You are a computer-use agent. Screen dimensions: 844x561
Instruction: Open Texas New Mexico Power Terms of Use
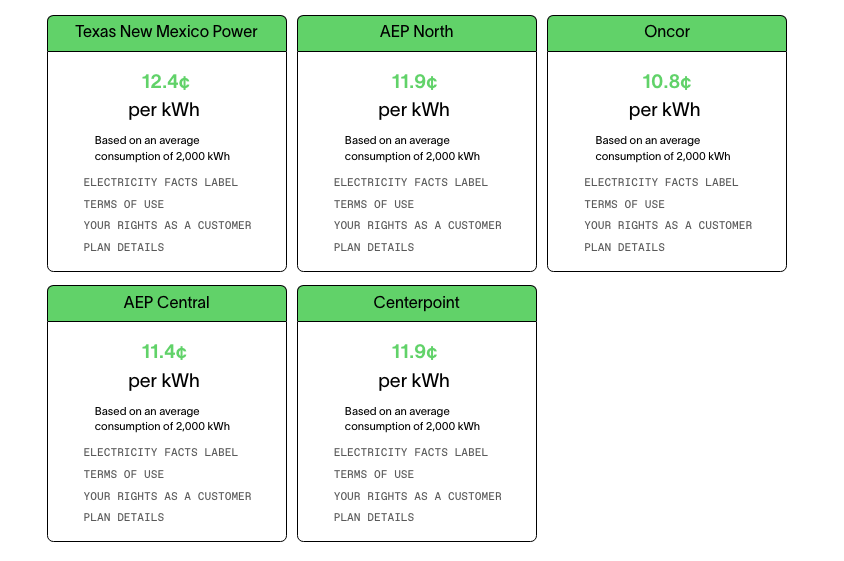124,205
